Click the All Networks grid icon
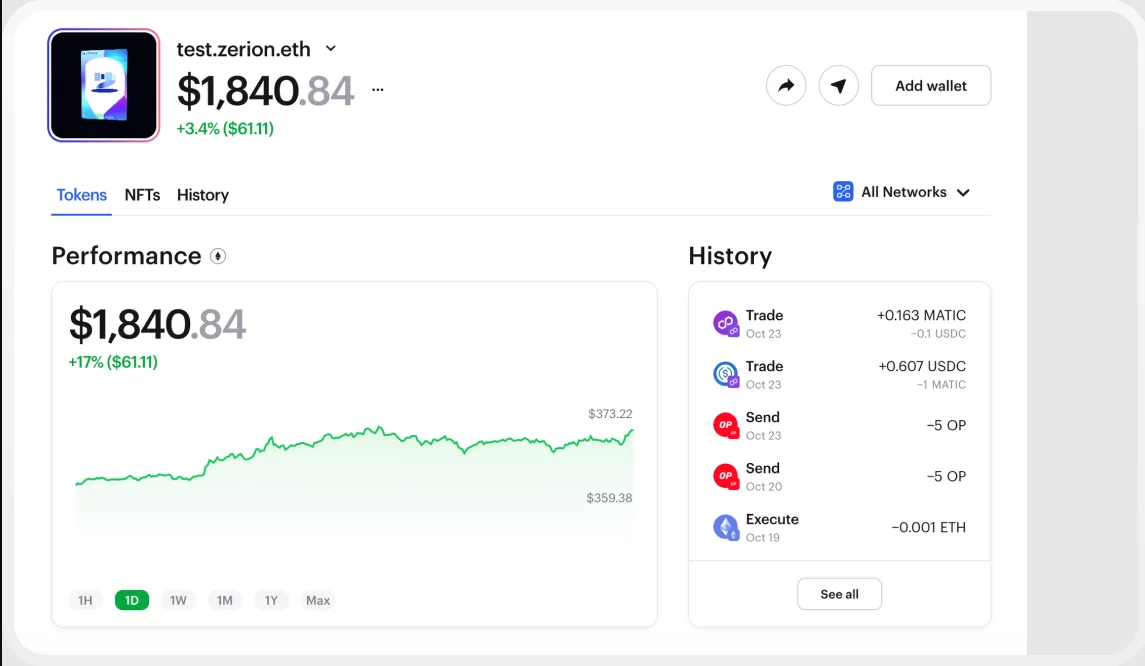Viewport: 1145px width, 666px height. click(843, 192)
